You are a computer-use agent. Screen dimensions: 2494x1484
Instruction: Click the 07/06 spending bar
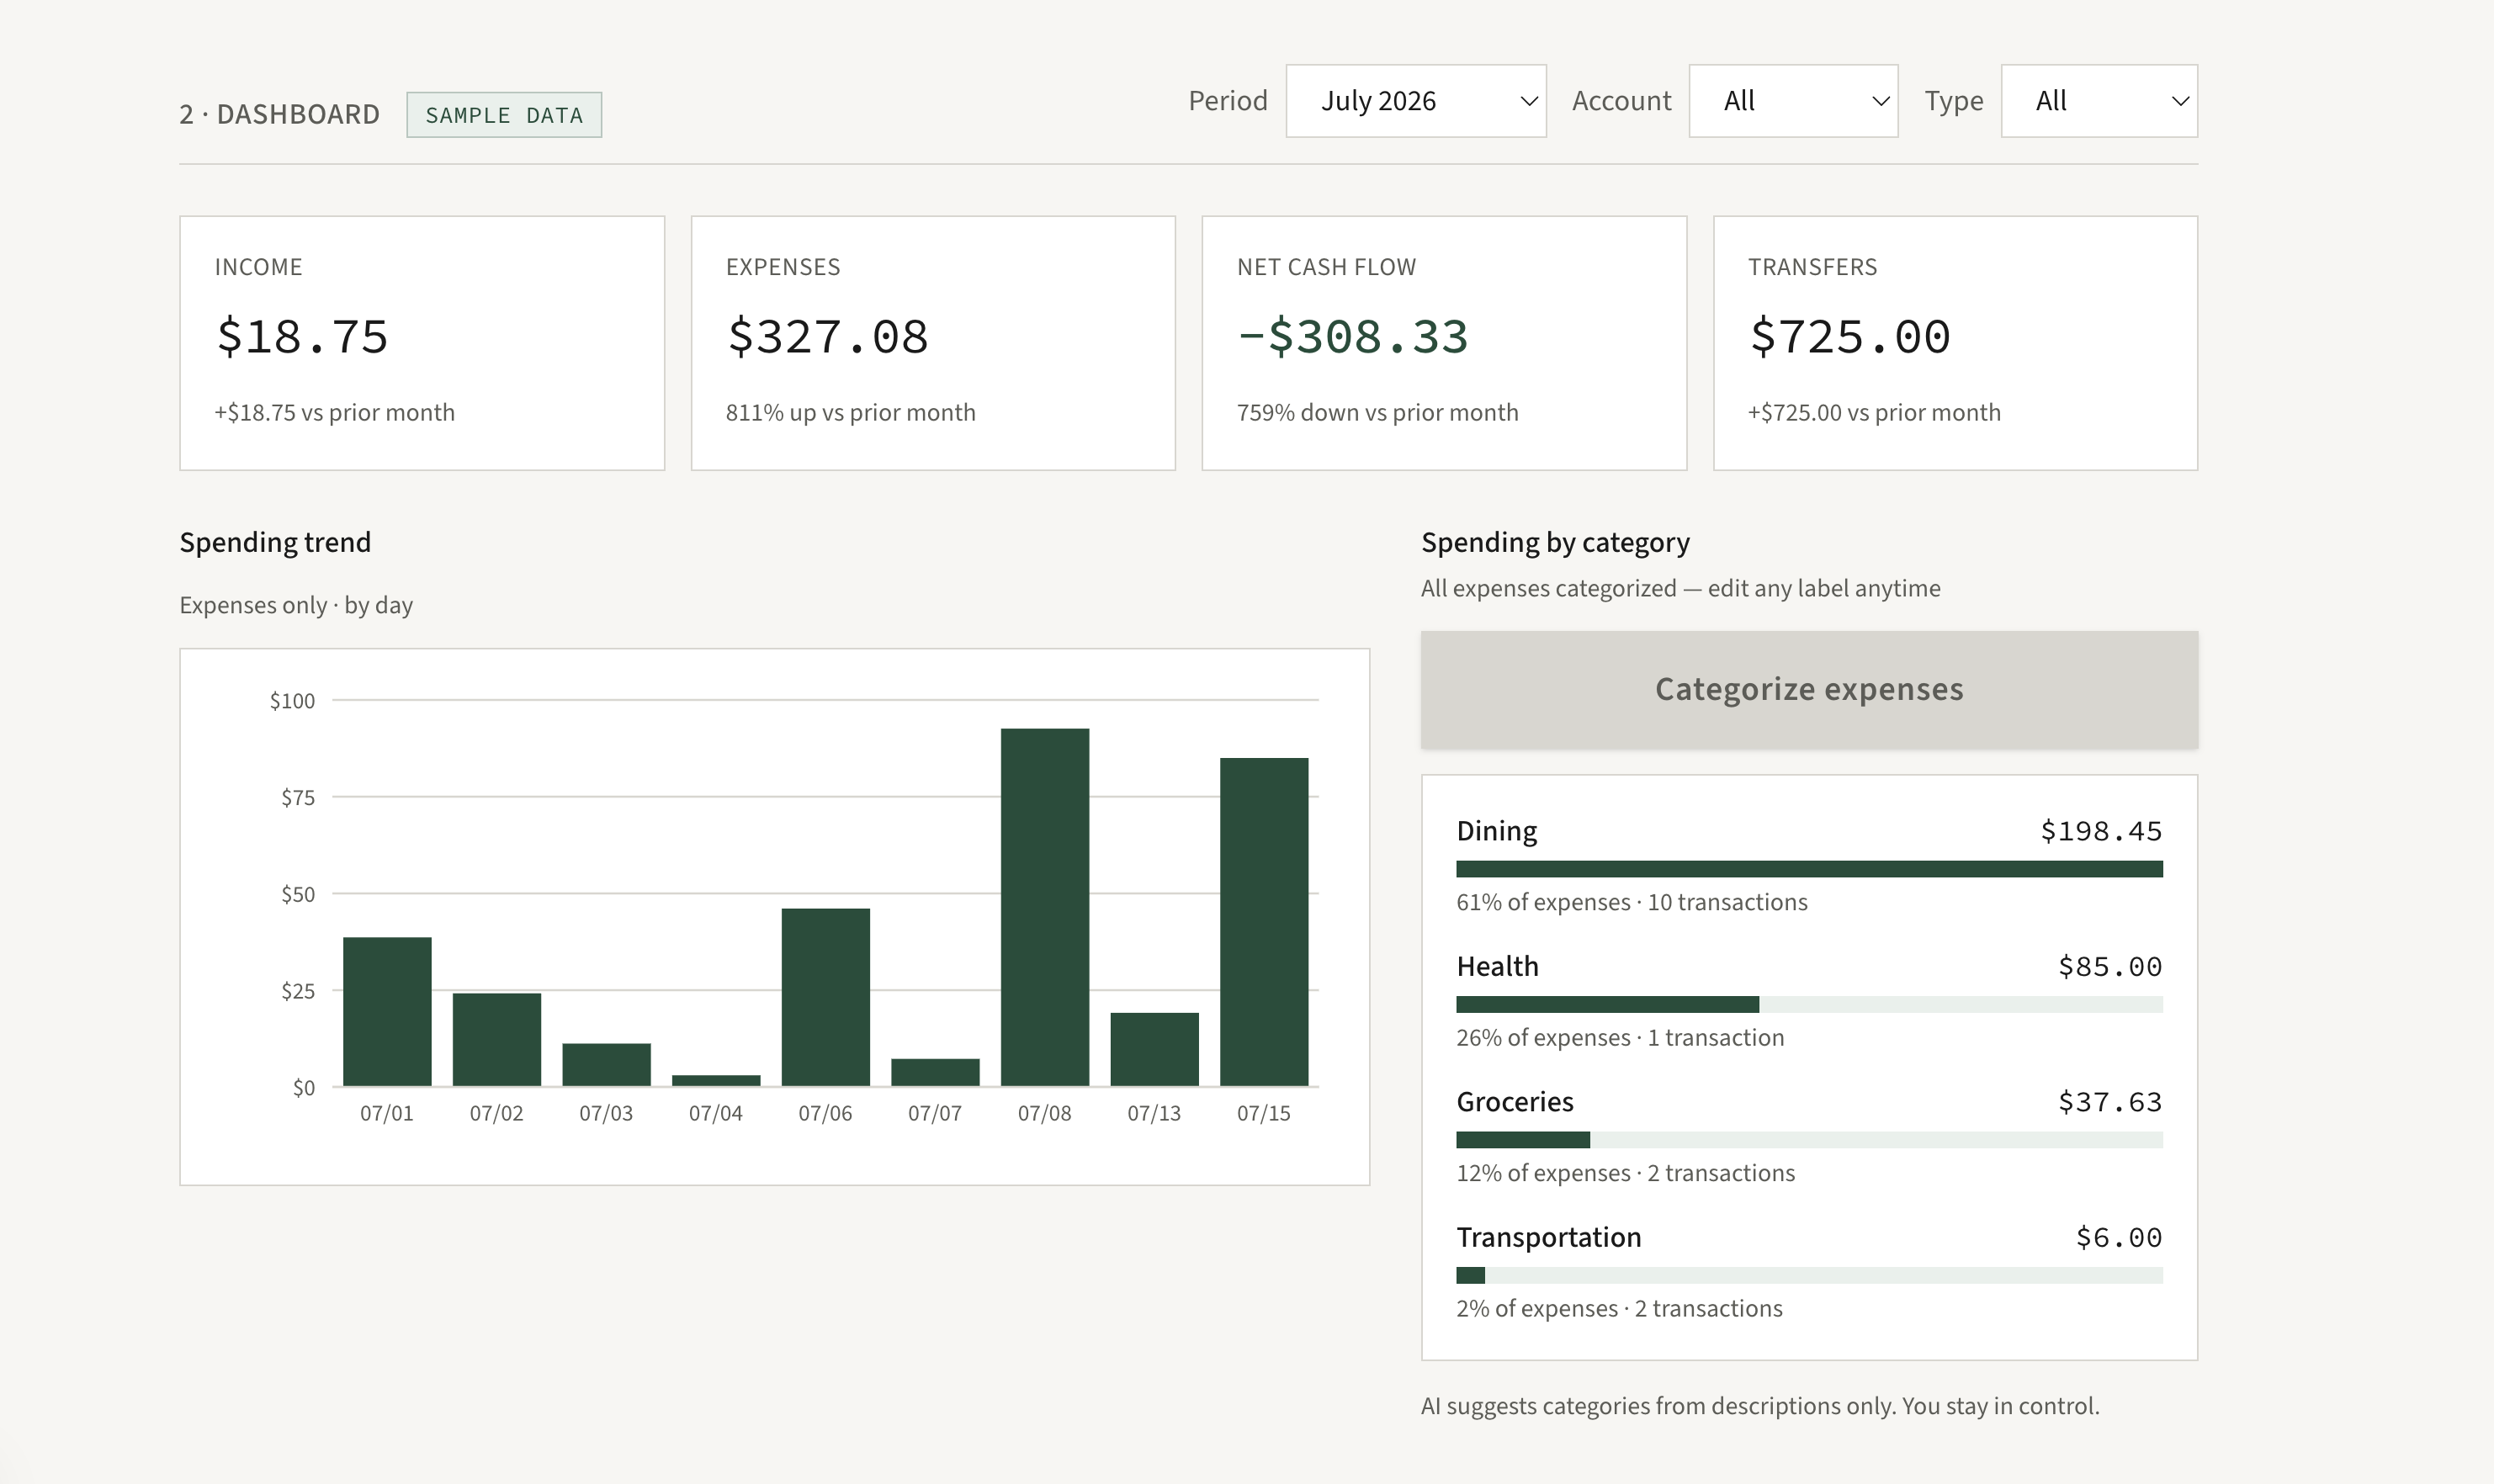click(x=826, y=997)
